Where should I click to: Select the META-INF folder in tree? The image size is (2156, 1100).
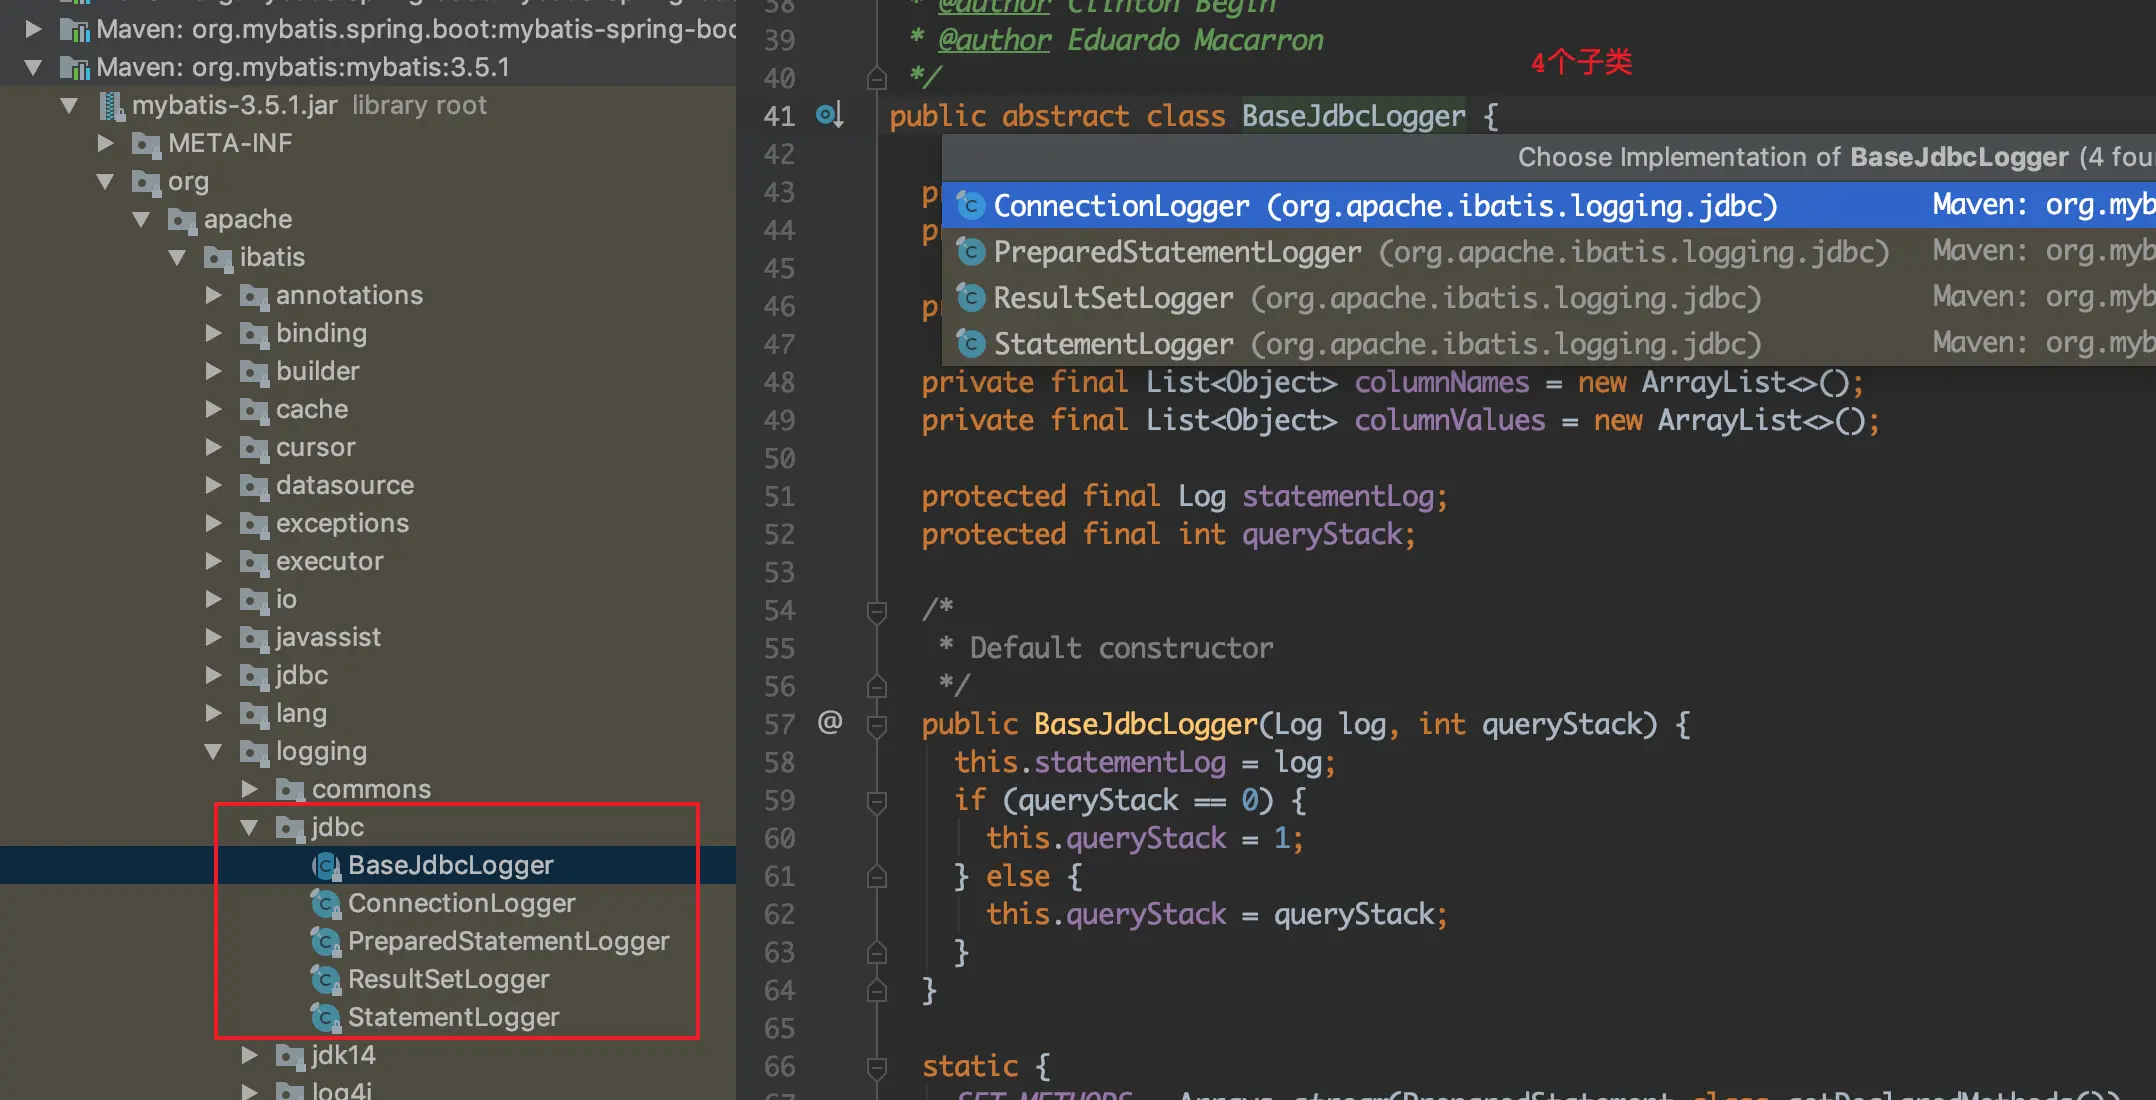tap(230, 144)
